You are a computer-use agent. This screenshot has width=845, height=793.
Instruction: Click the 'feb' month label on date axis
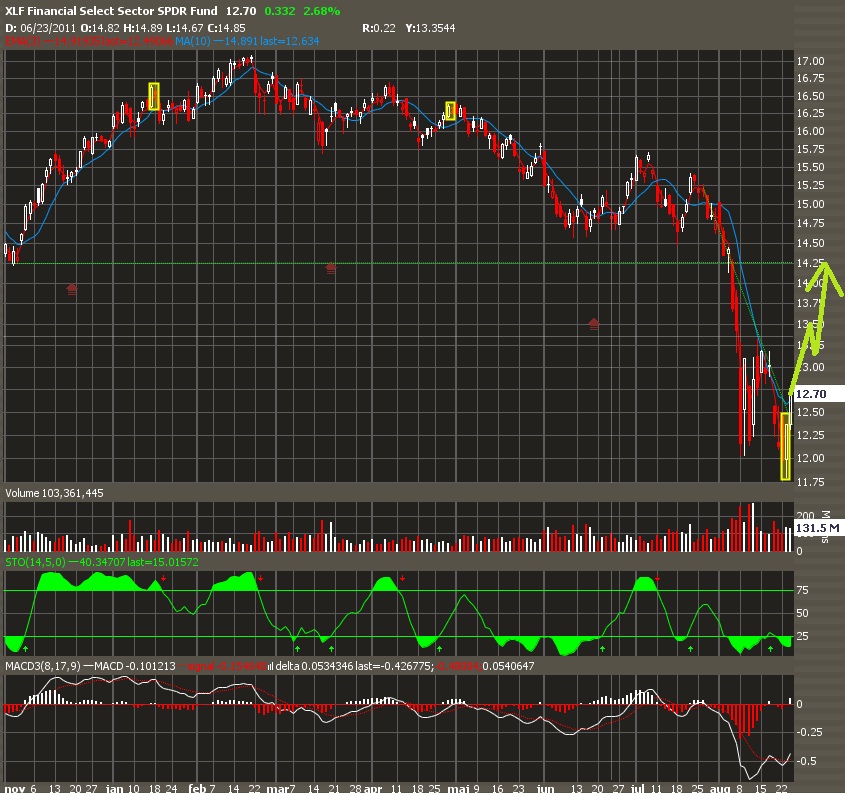point(197,788)
